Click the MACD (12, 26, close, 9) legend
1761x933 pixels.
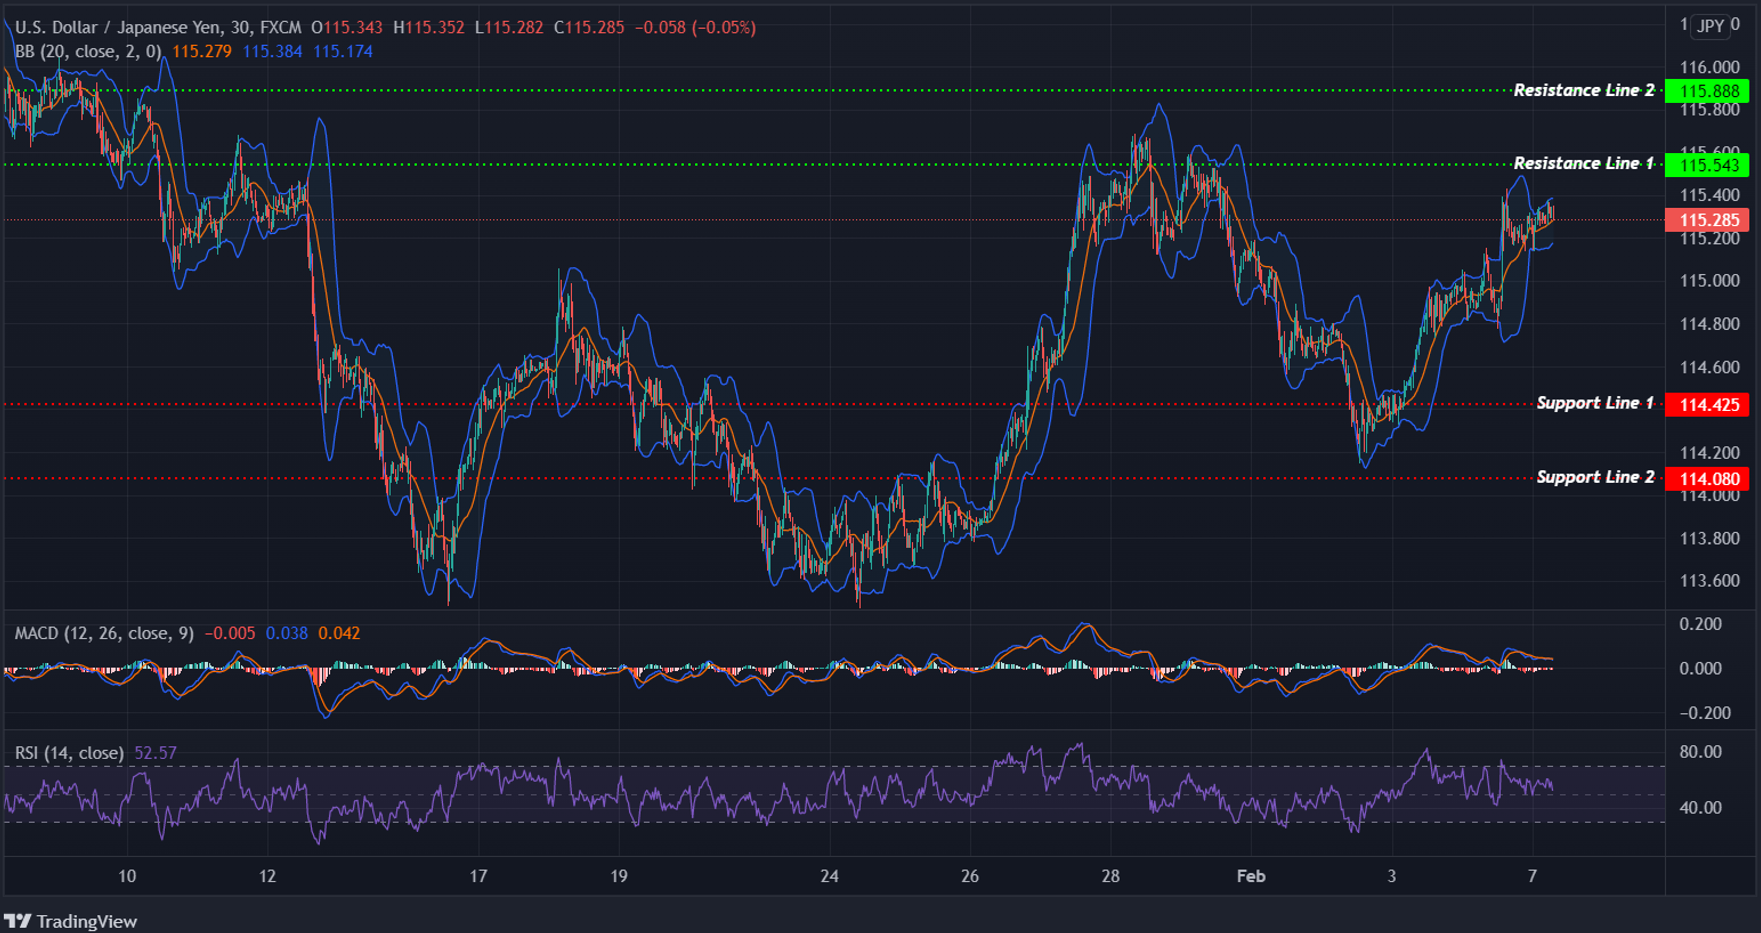pyautogui.click(x=100, y=632)
